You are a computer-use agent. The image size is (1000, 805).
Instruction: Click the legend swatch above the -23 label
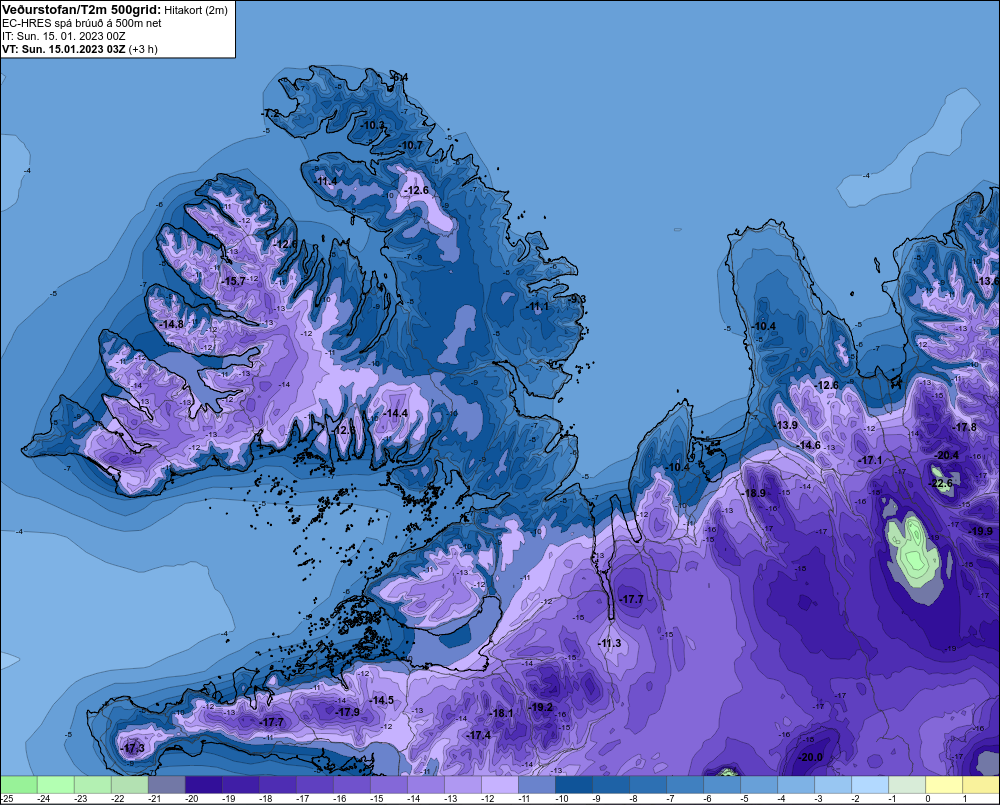(x=92, y=784)
